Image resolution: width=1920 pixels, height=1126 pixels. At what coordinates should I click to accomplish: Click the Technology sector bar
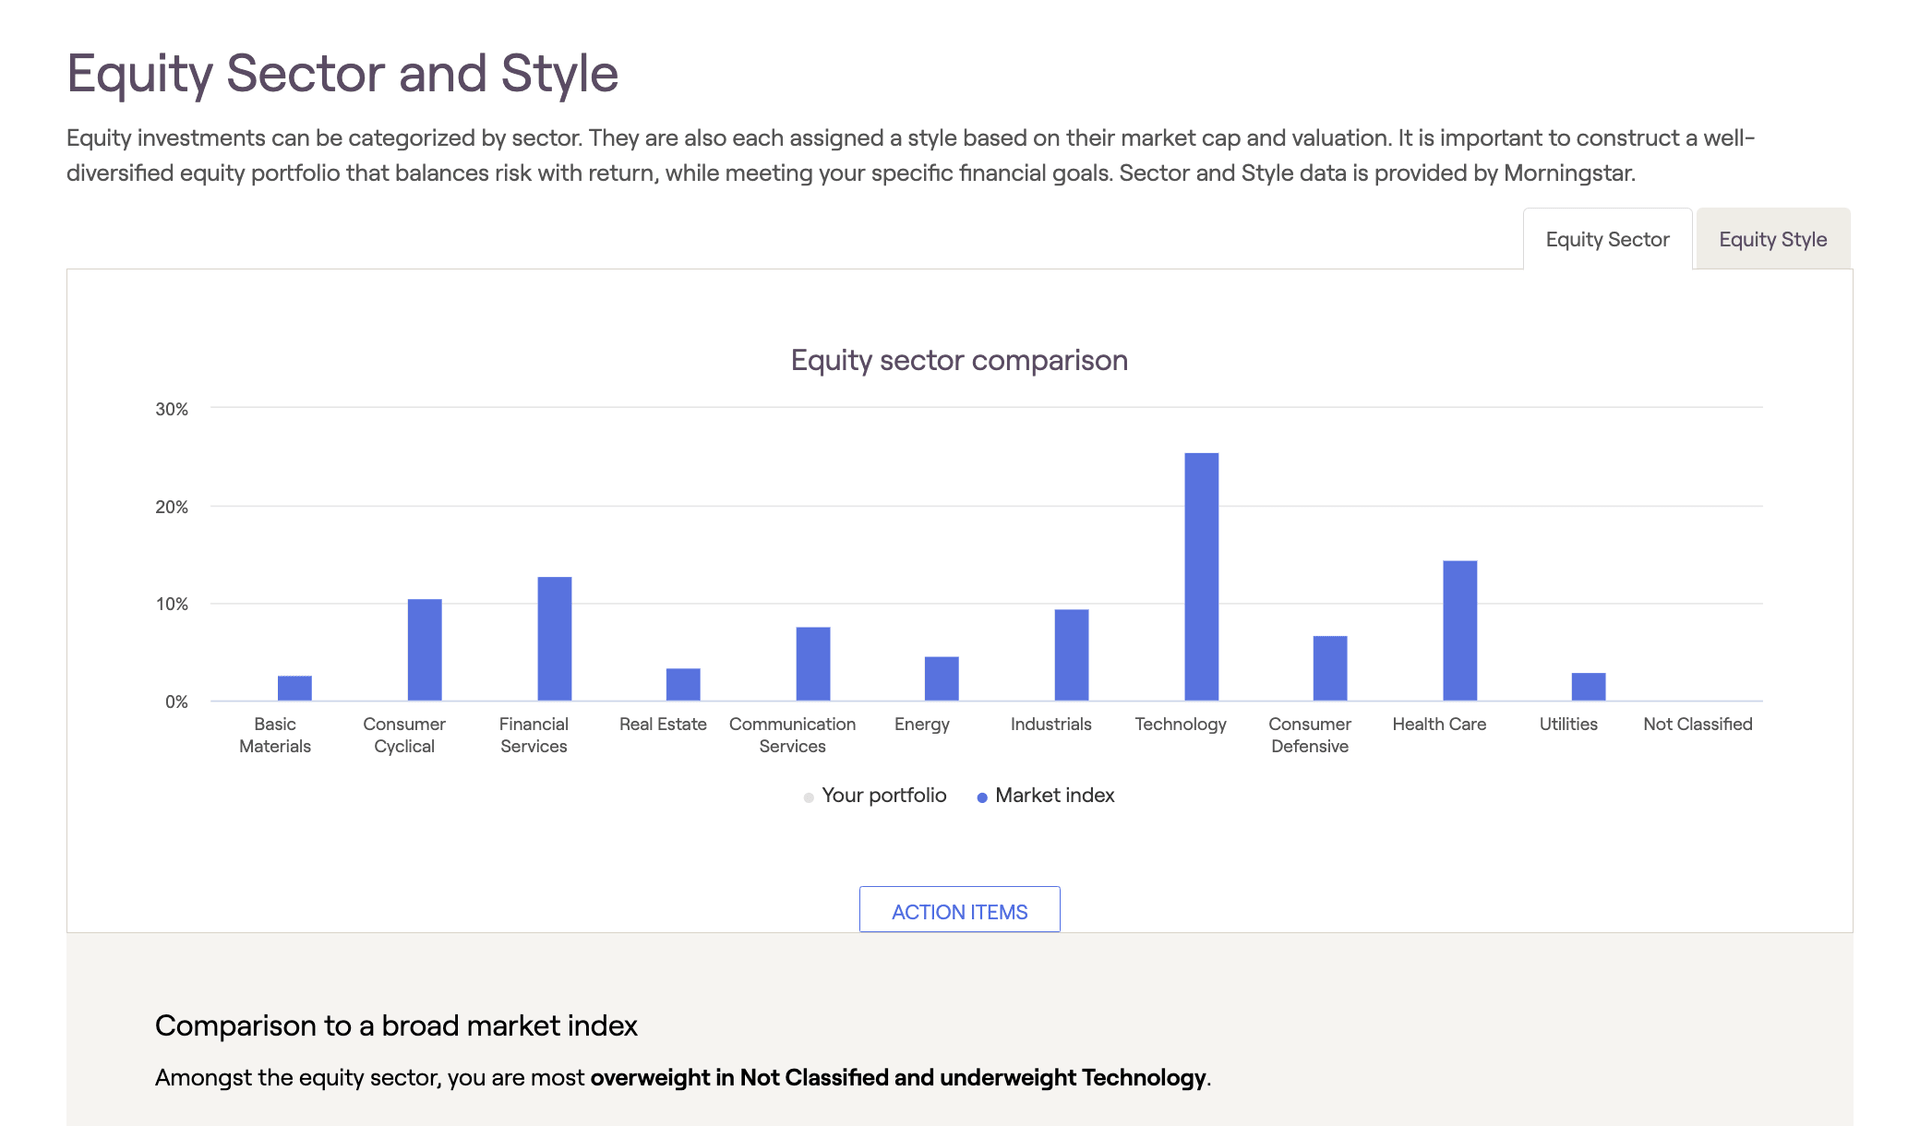1201,575
